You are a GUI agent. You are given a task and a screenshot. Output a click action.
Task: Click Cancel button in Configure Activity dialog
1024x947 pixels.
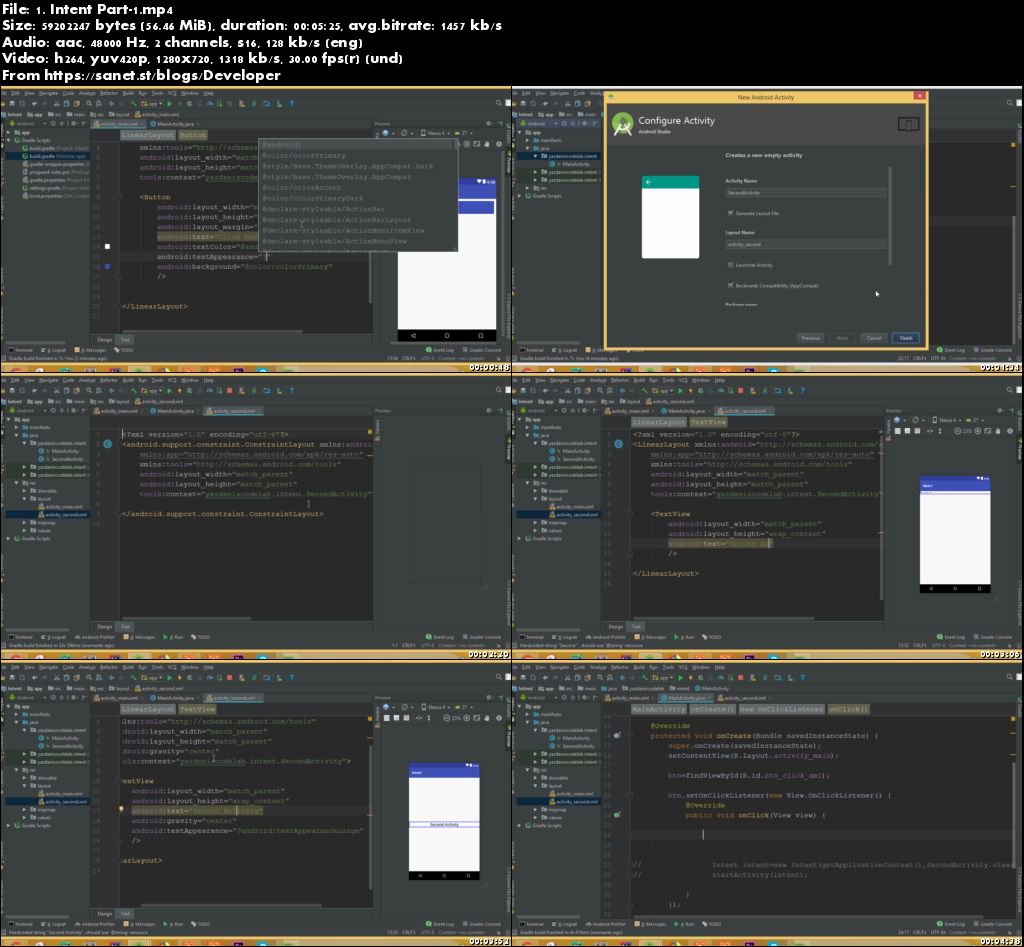point(874,338)
